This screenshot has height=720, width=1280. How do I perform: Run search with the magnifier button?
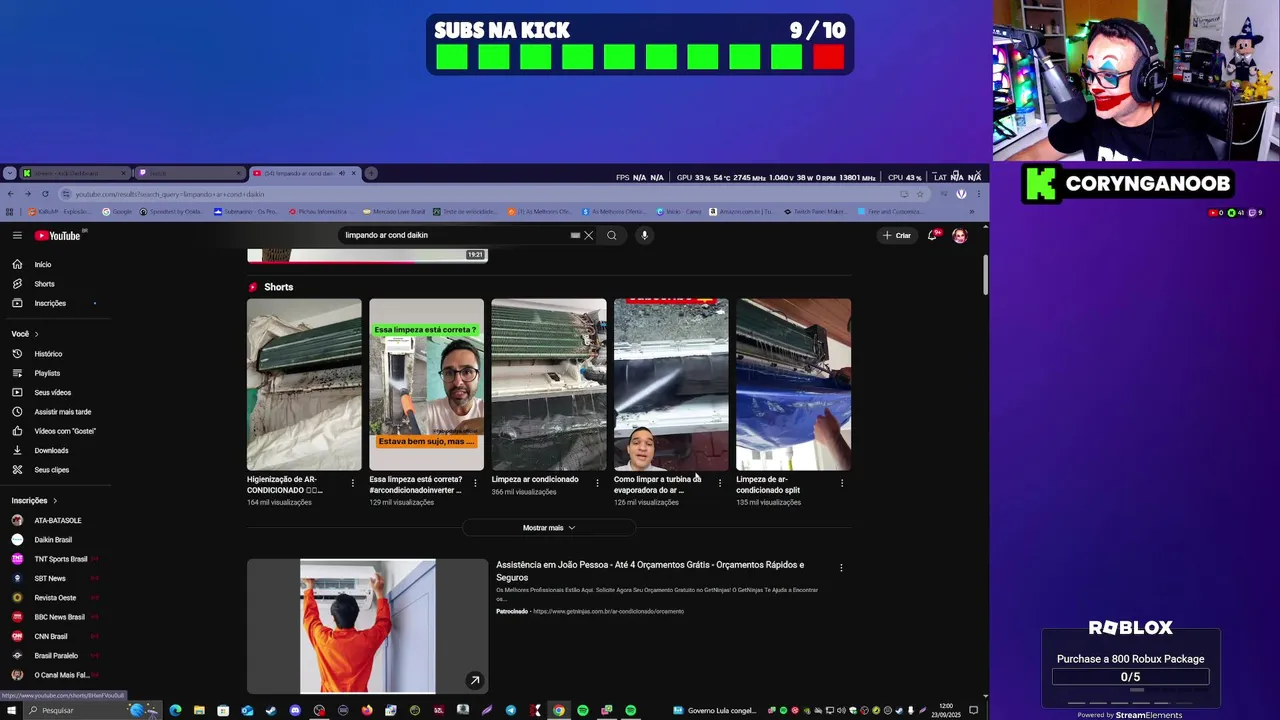point(612,235)
